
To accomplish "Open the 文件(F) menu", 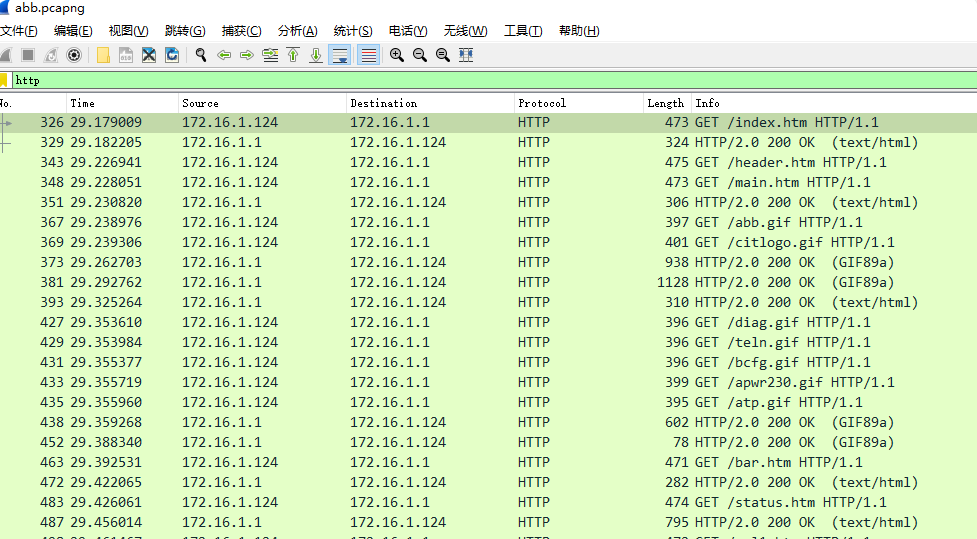I will pos(19,31).
